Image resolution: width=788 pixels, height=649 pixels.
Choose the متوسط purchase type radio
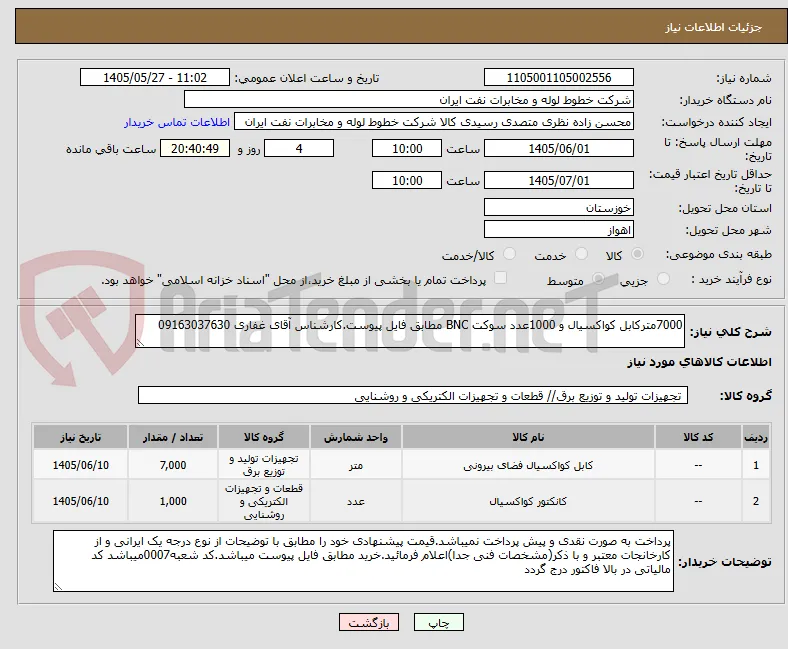coord(598,279)
